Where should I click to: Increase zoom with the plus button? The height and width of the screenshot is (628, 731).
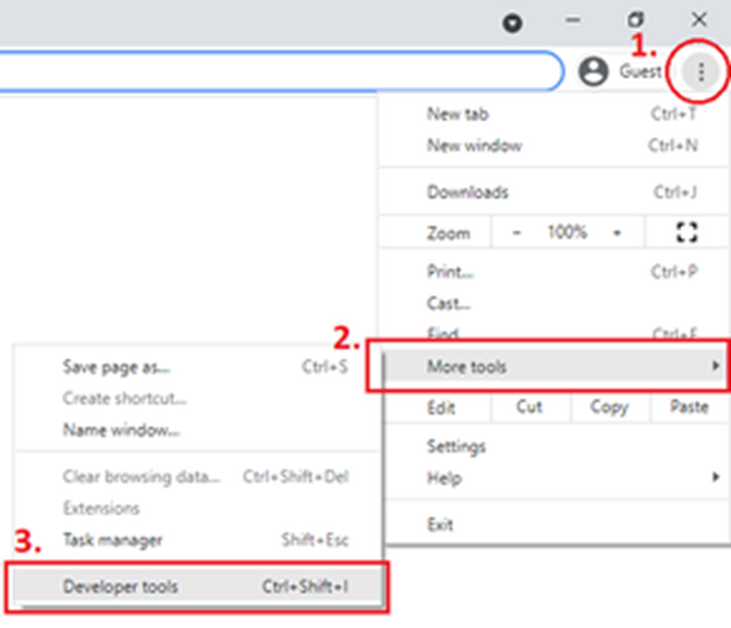(617, 232)
